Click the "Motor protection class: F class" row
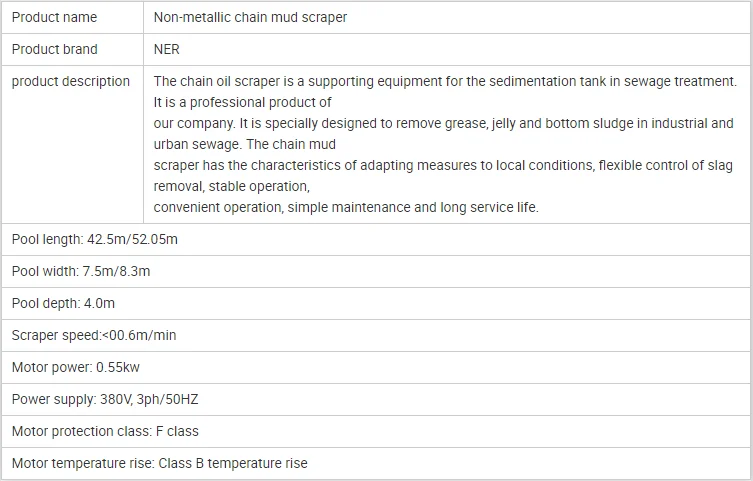This screenshot has width=753, height=481. click(x=105, y=431)
